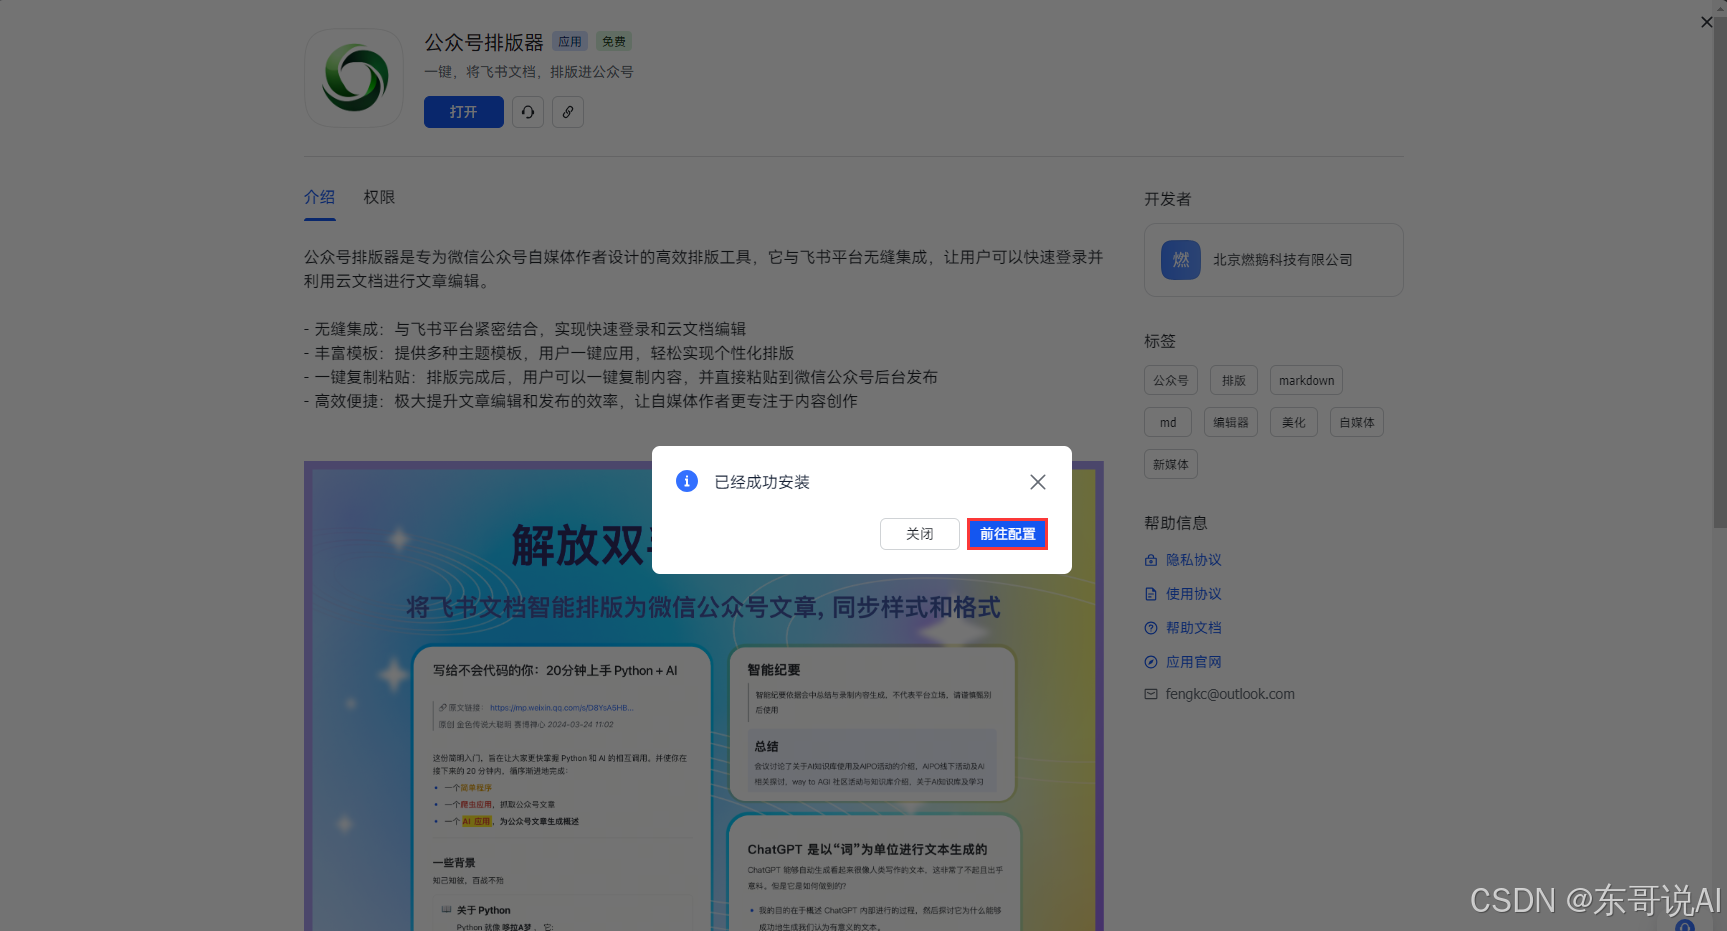The height and width of the screenshot is (931, 1727).
Task: Close the app detail page with top-right X
Action: click(1707, 22)
